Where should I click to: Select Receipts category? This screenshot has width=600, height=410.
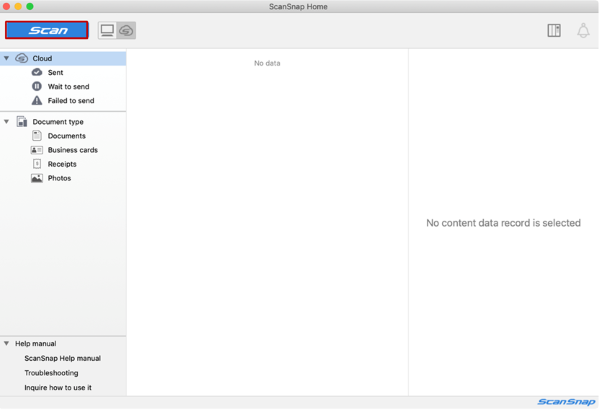(x=62, y=164)
